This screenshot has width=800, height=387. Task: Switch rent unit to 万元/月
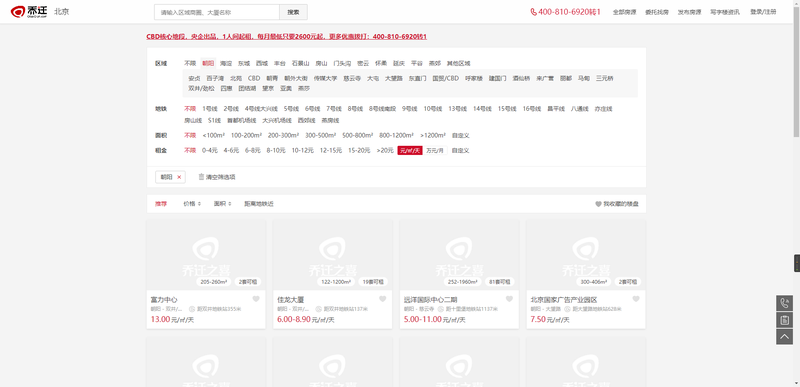point(435,150)
